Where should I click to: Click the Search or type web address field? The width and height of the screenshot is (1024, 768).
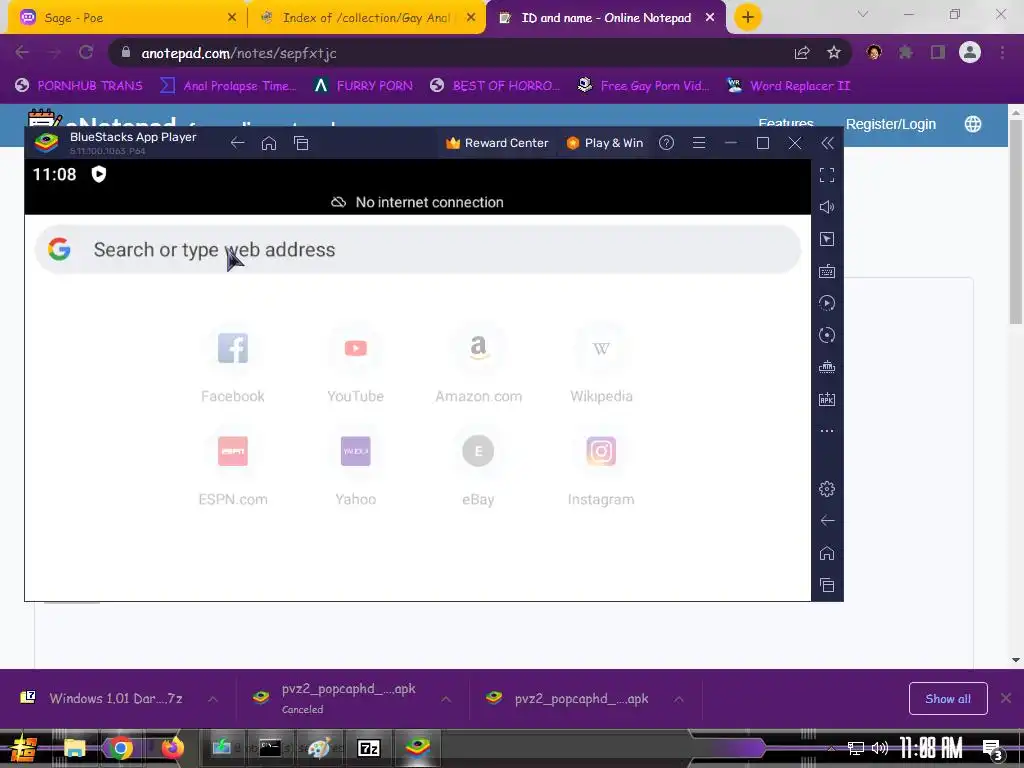pyautogui.click(x=418, y=249)
